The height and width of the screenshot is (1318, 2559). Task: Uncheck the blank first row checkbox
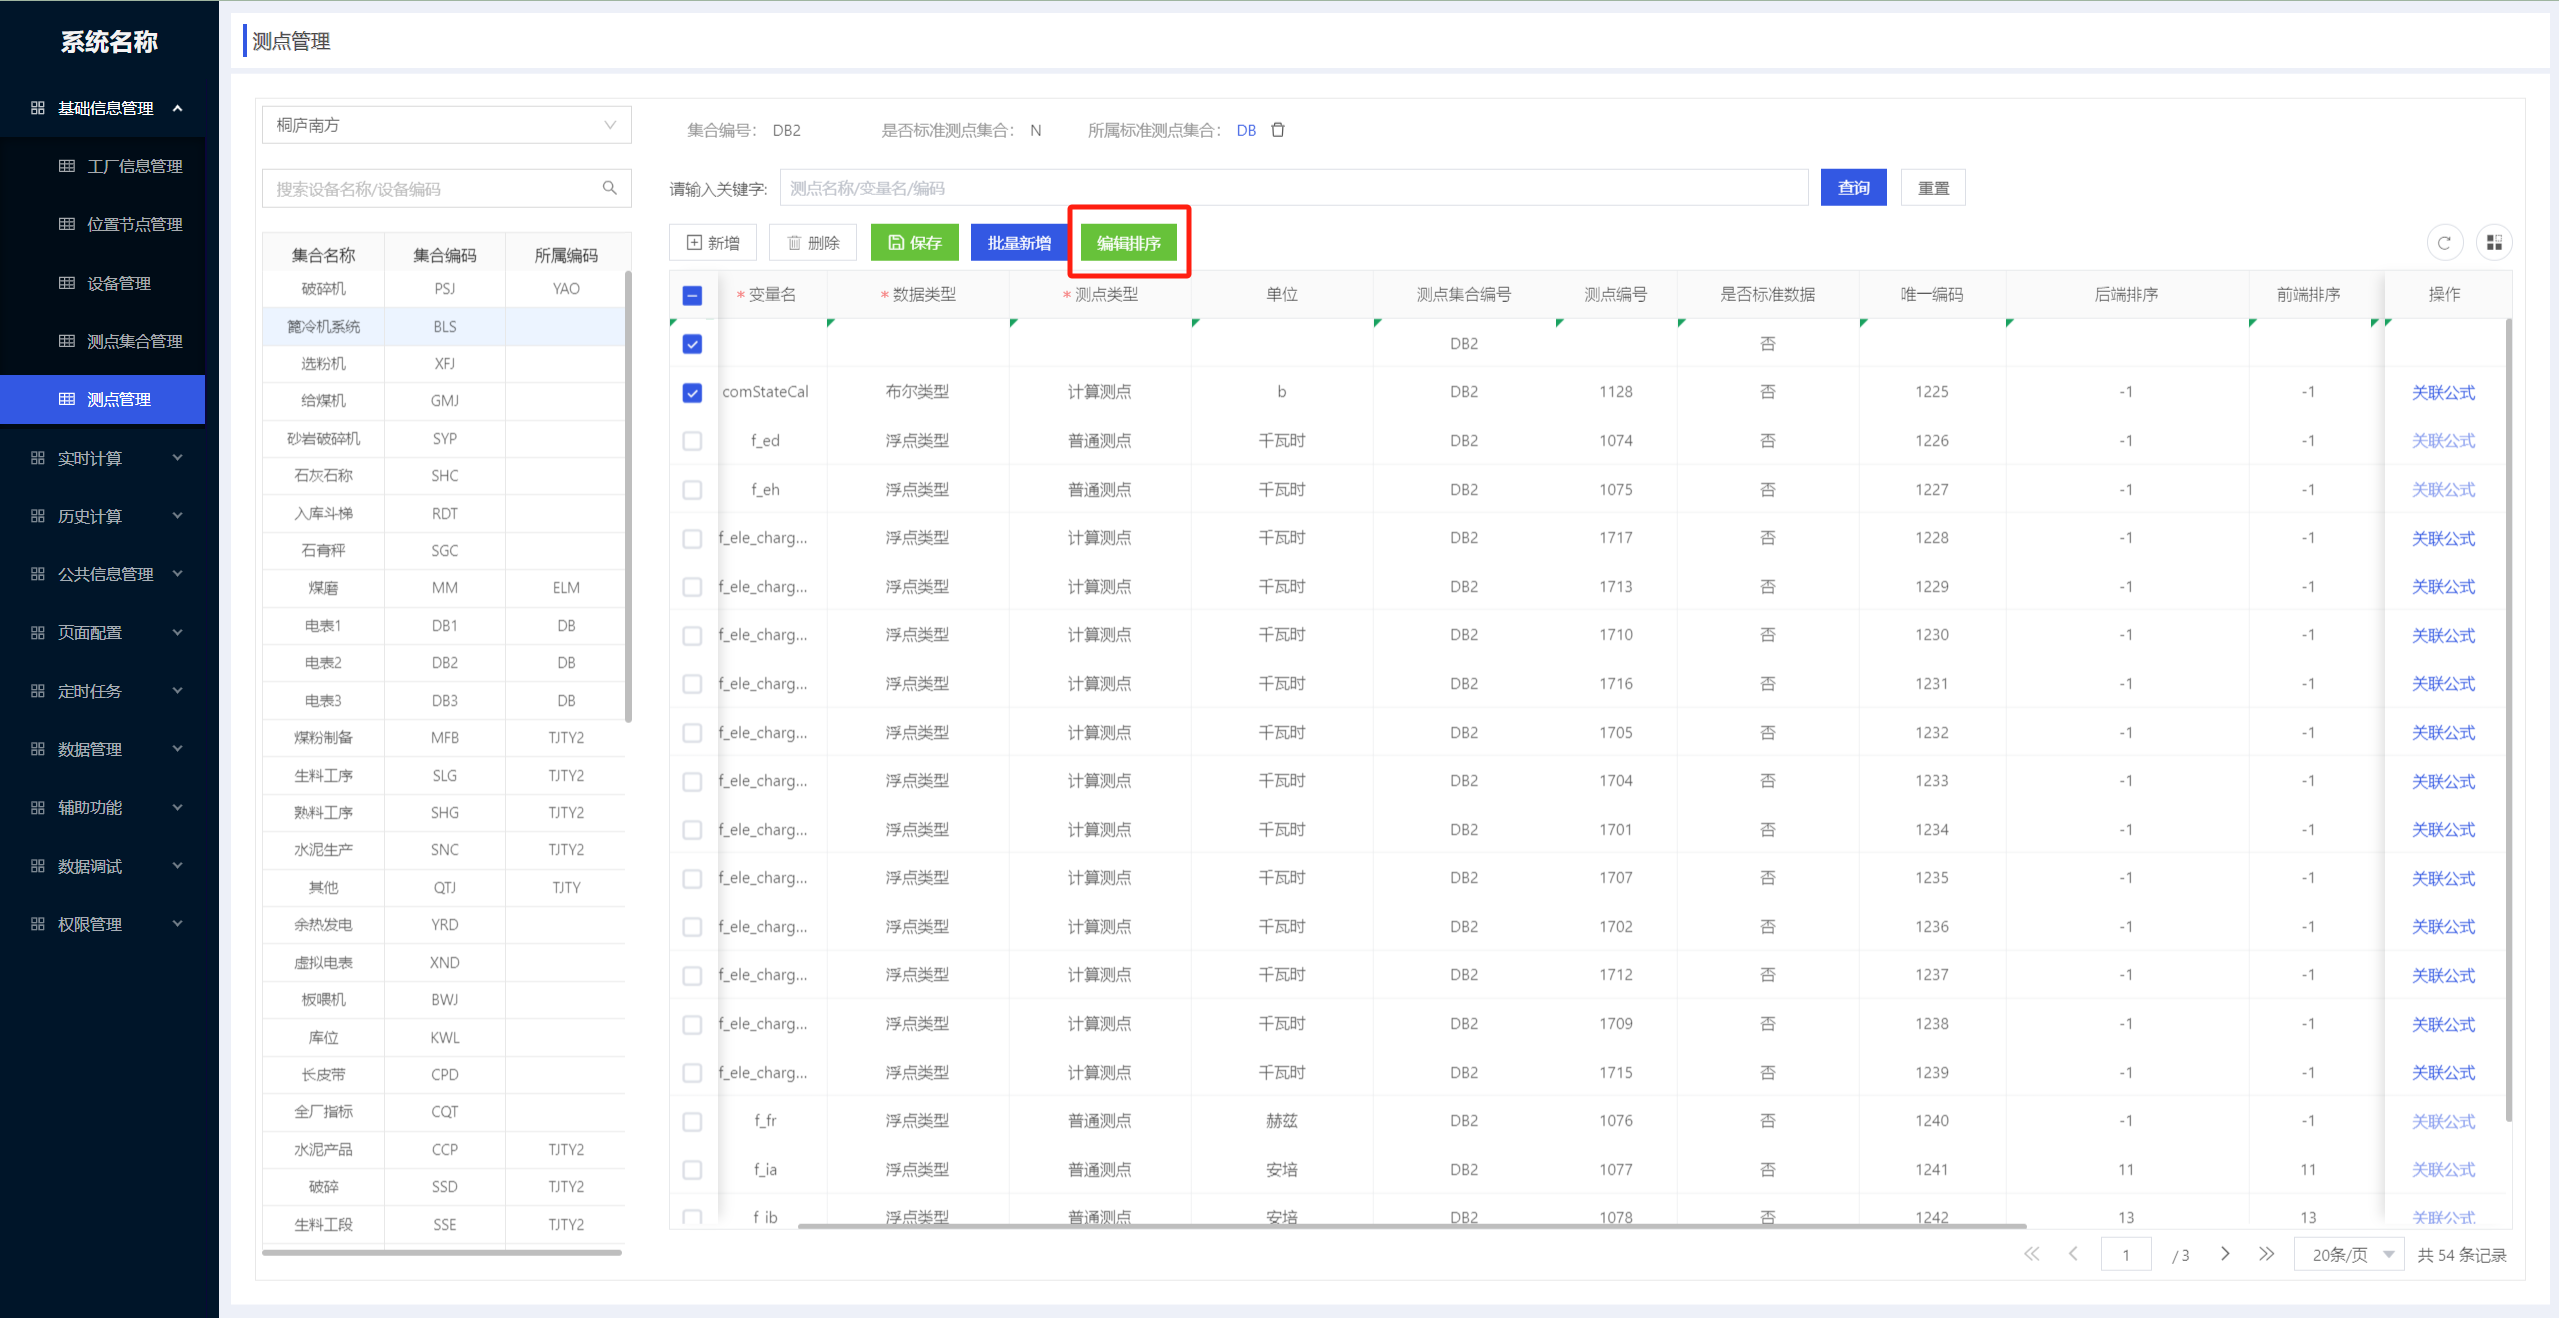click(692, 344)
